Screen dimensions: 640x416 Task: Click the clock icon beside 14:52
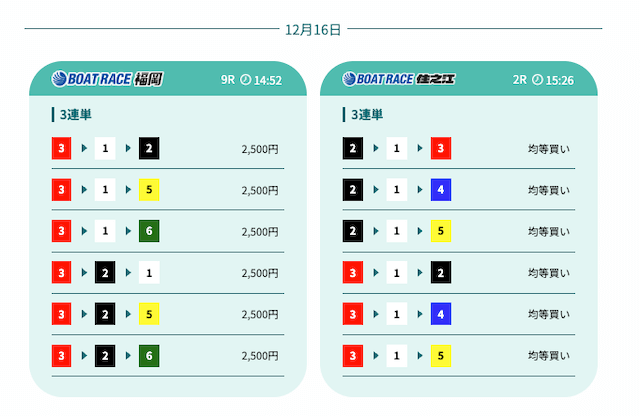(x=246, y=80)
